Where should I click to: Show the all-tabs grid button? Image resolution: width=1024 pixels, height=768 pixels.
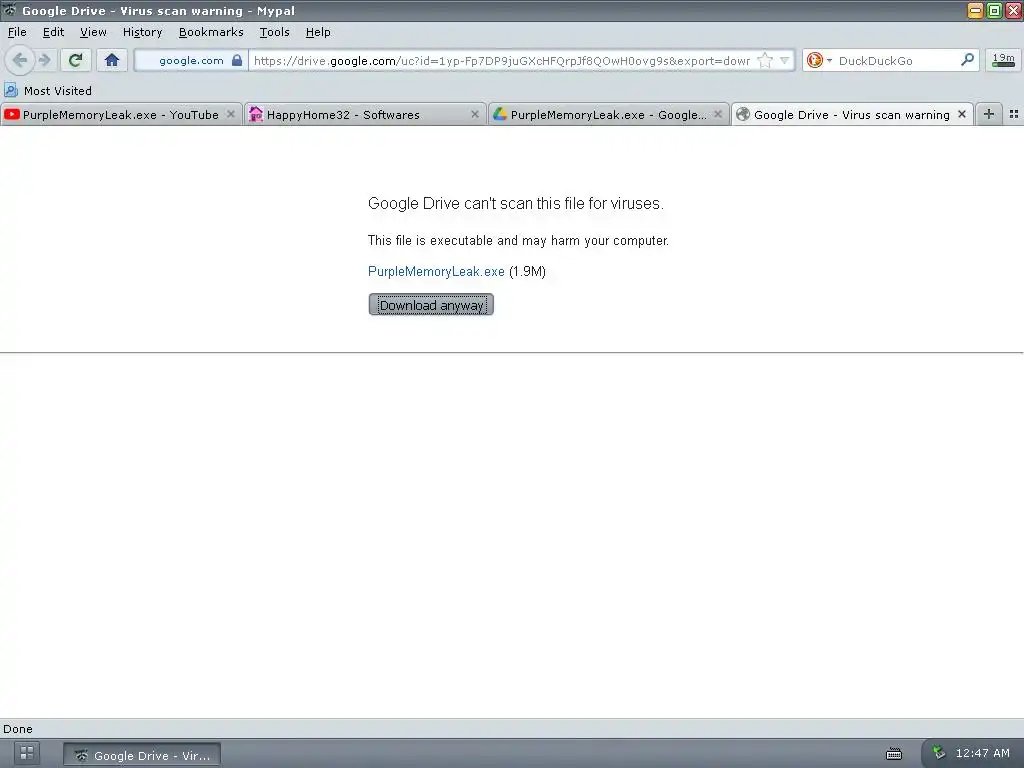coord(1014,114)
